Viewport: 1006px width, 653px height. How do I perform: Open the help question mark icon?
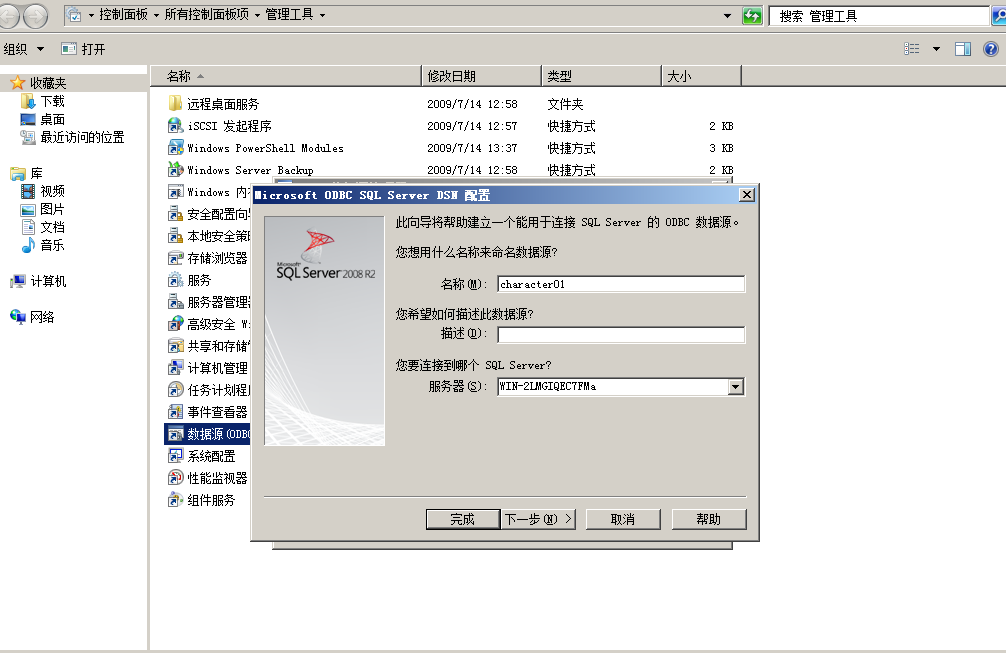click(991, 49)
